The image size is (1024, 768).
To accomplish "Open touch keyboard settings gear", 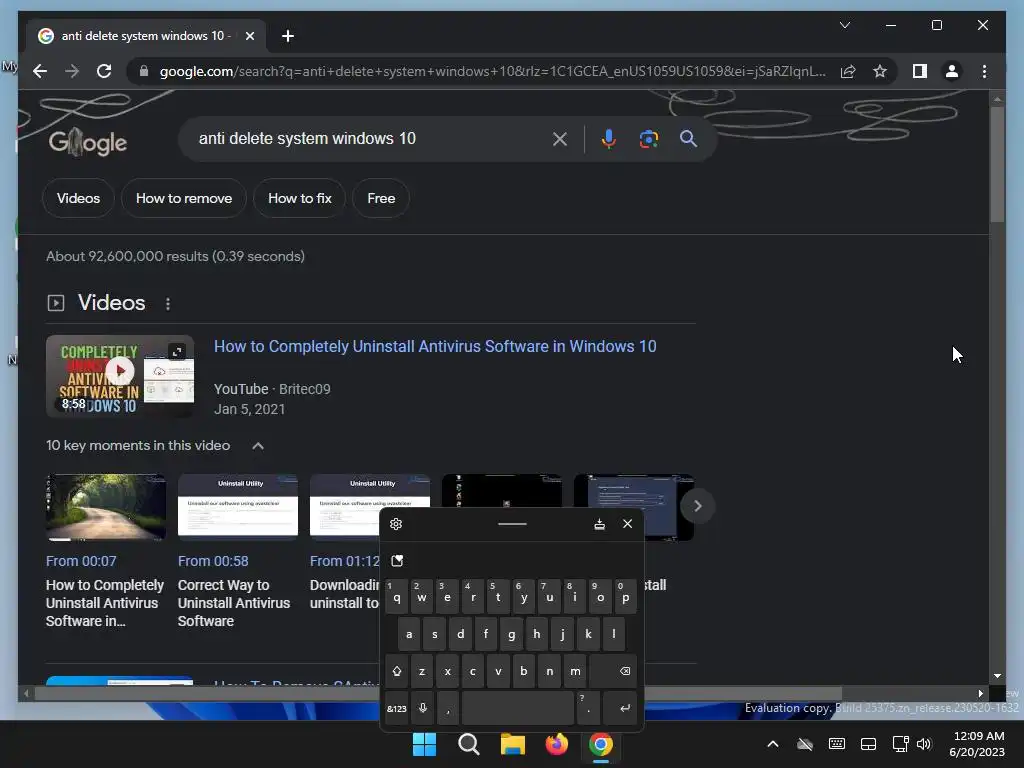I will tap(396, 524).
